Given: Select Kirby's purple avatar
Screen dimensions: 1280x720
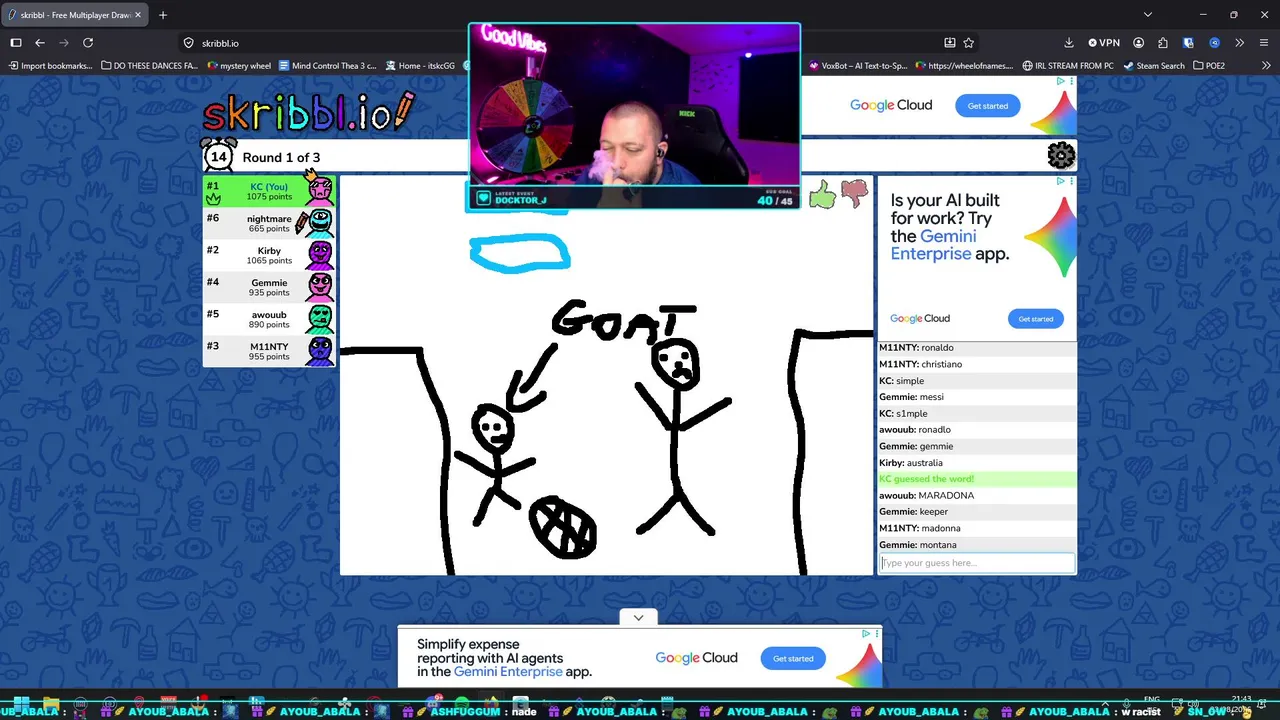Looking at the screenshot, I should [320, 254].
